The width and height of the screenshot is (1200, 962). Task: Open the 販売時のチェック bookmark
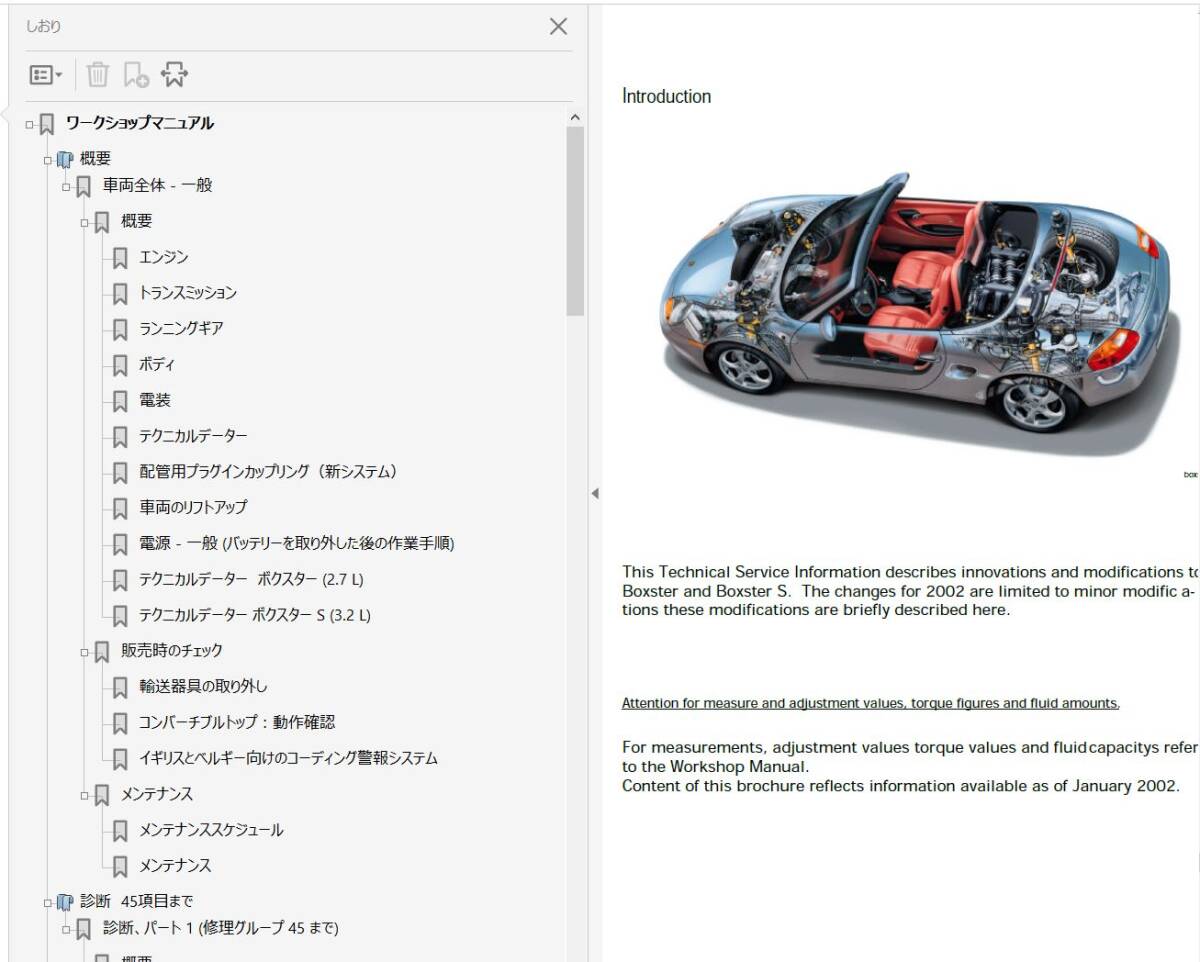(172, 651)
